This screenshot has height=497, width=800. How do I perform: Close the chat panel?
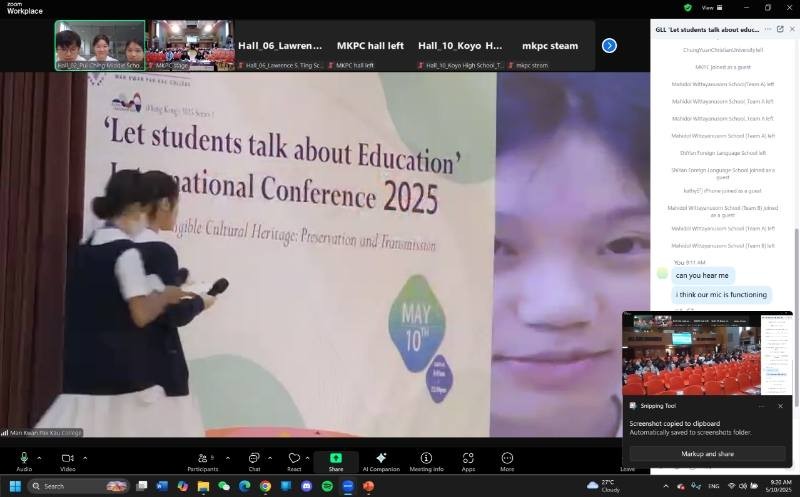pyautogui.click(x=792, y=29)
